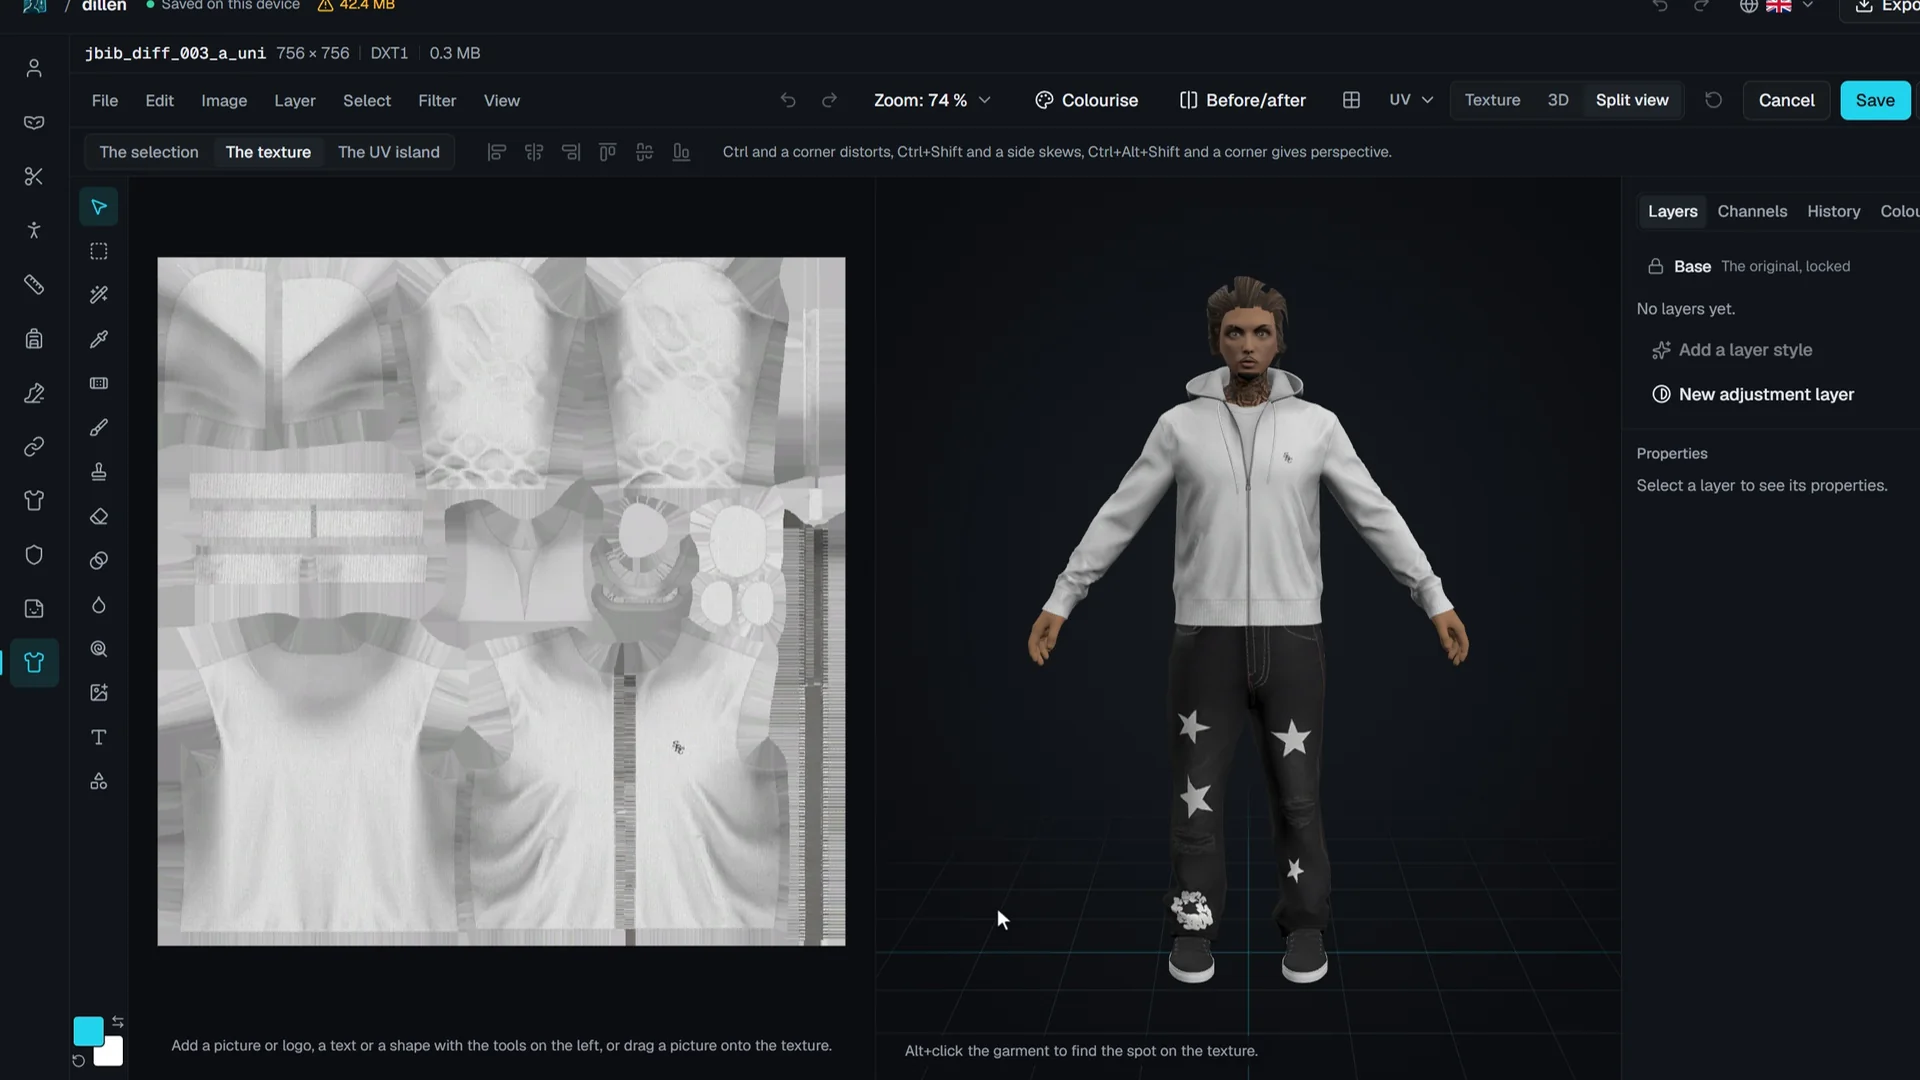Open the scissors section in the sidebar

coord(34,177)
